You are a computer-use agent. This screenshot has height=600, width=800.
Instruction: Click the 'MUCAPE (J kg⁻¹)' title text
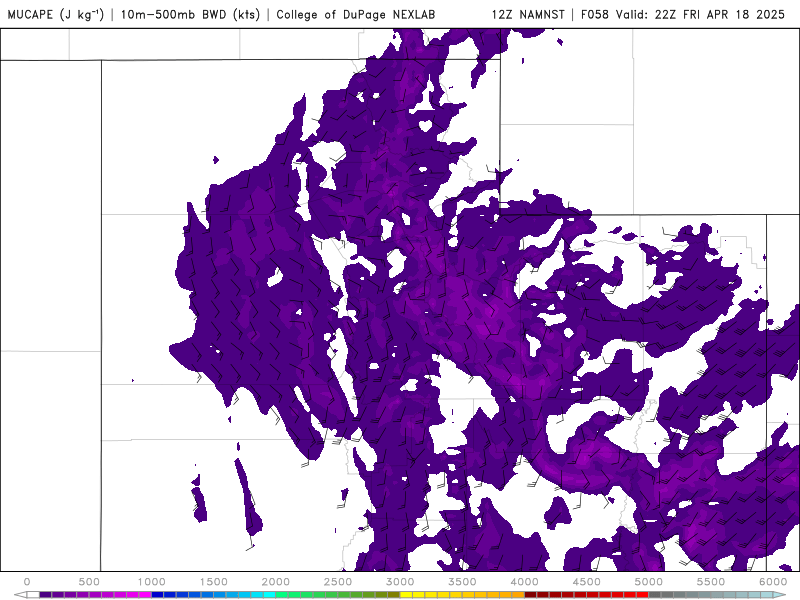56,14
